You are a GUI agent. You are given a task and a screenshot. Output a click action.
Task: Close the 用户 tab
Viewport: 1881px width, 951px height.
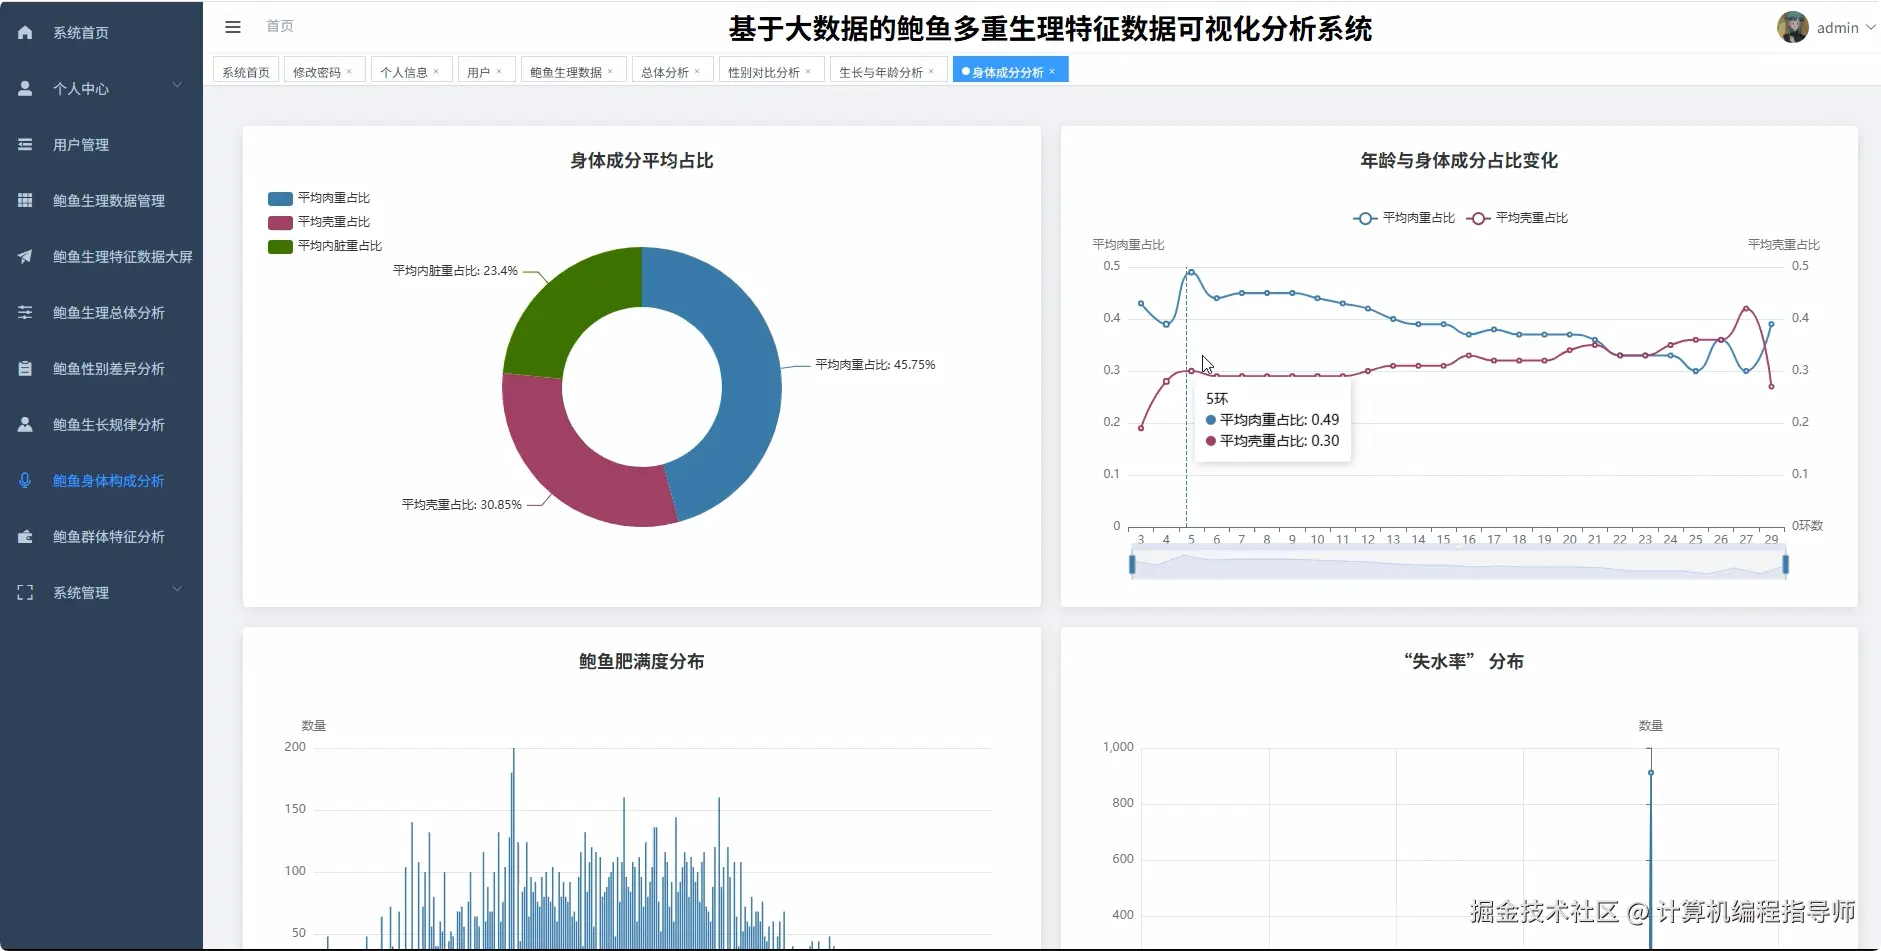coord(499,72)
